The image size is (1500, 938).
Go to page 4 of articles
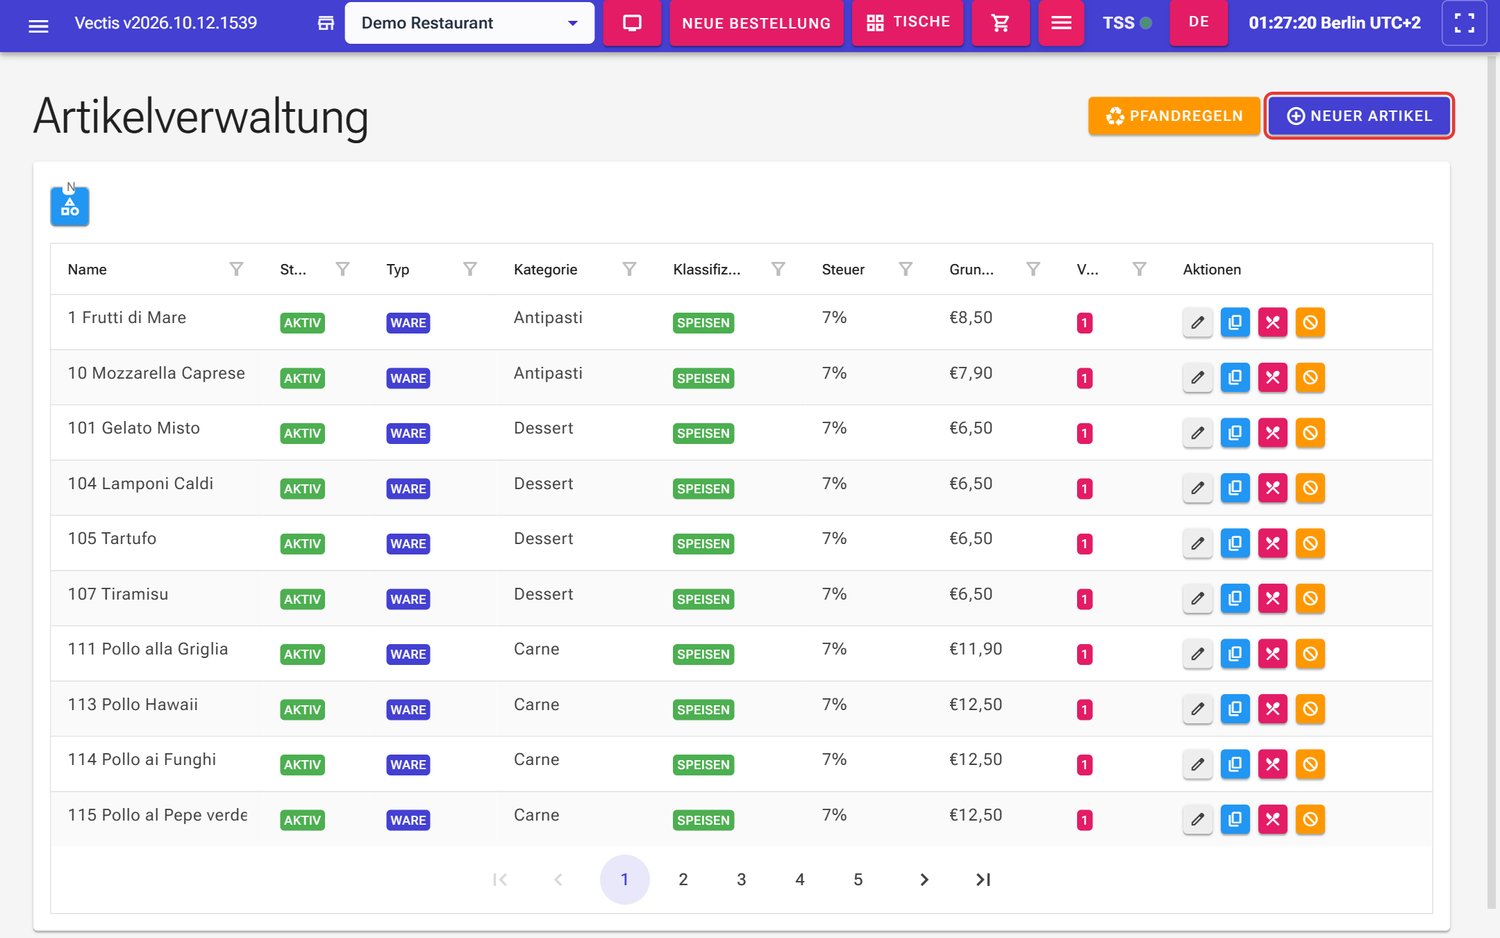click(800, 880)
